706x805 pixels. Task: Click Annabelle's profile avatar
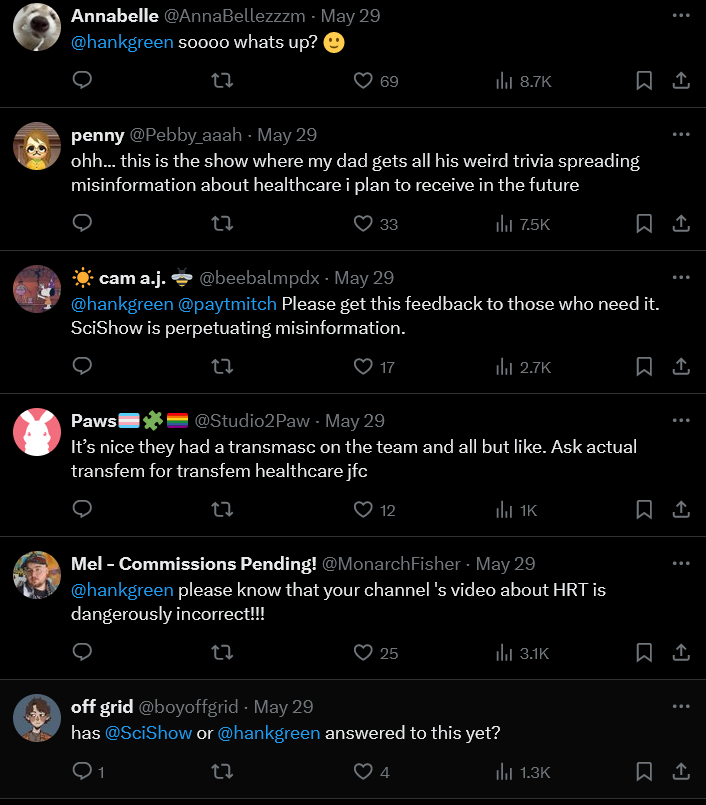[x=37, y=27]
